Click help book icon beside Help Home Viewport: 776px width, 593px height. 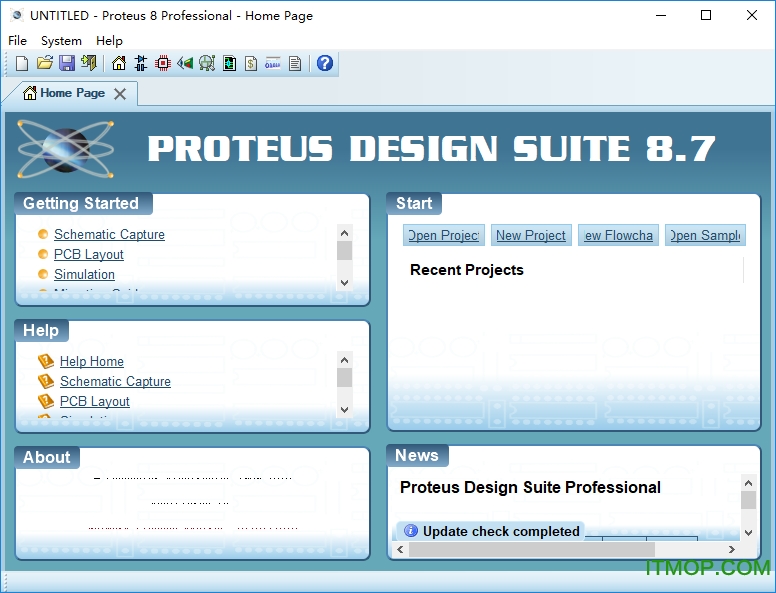tap(46, 361)
